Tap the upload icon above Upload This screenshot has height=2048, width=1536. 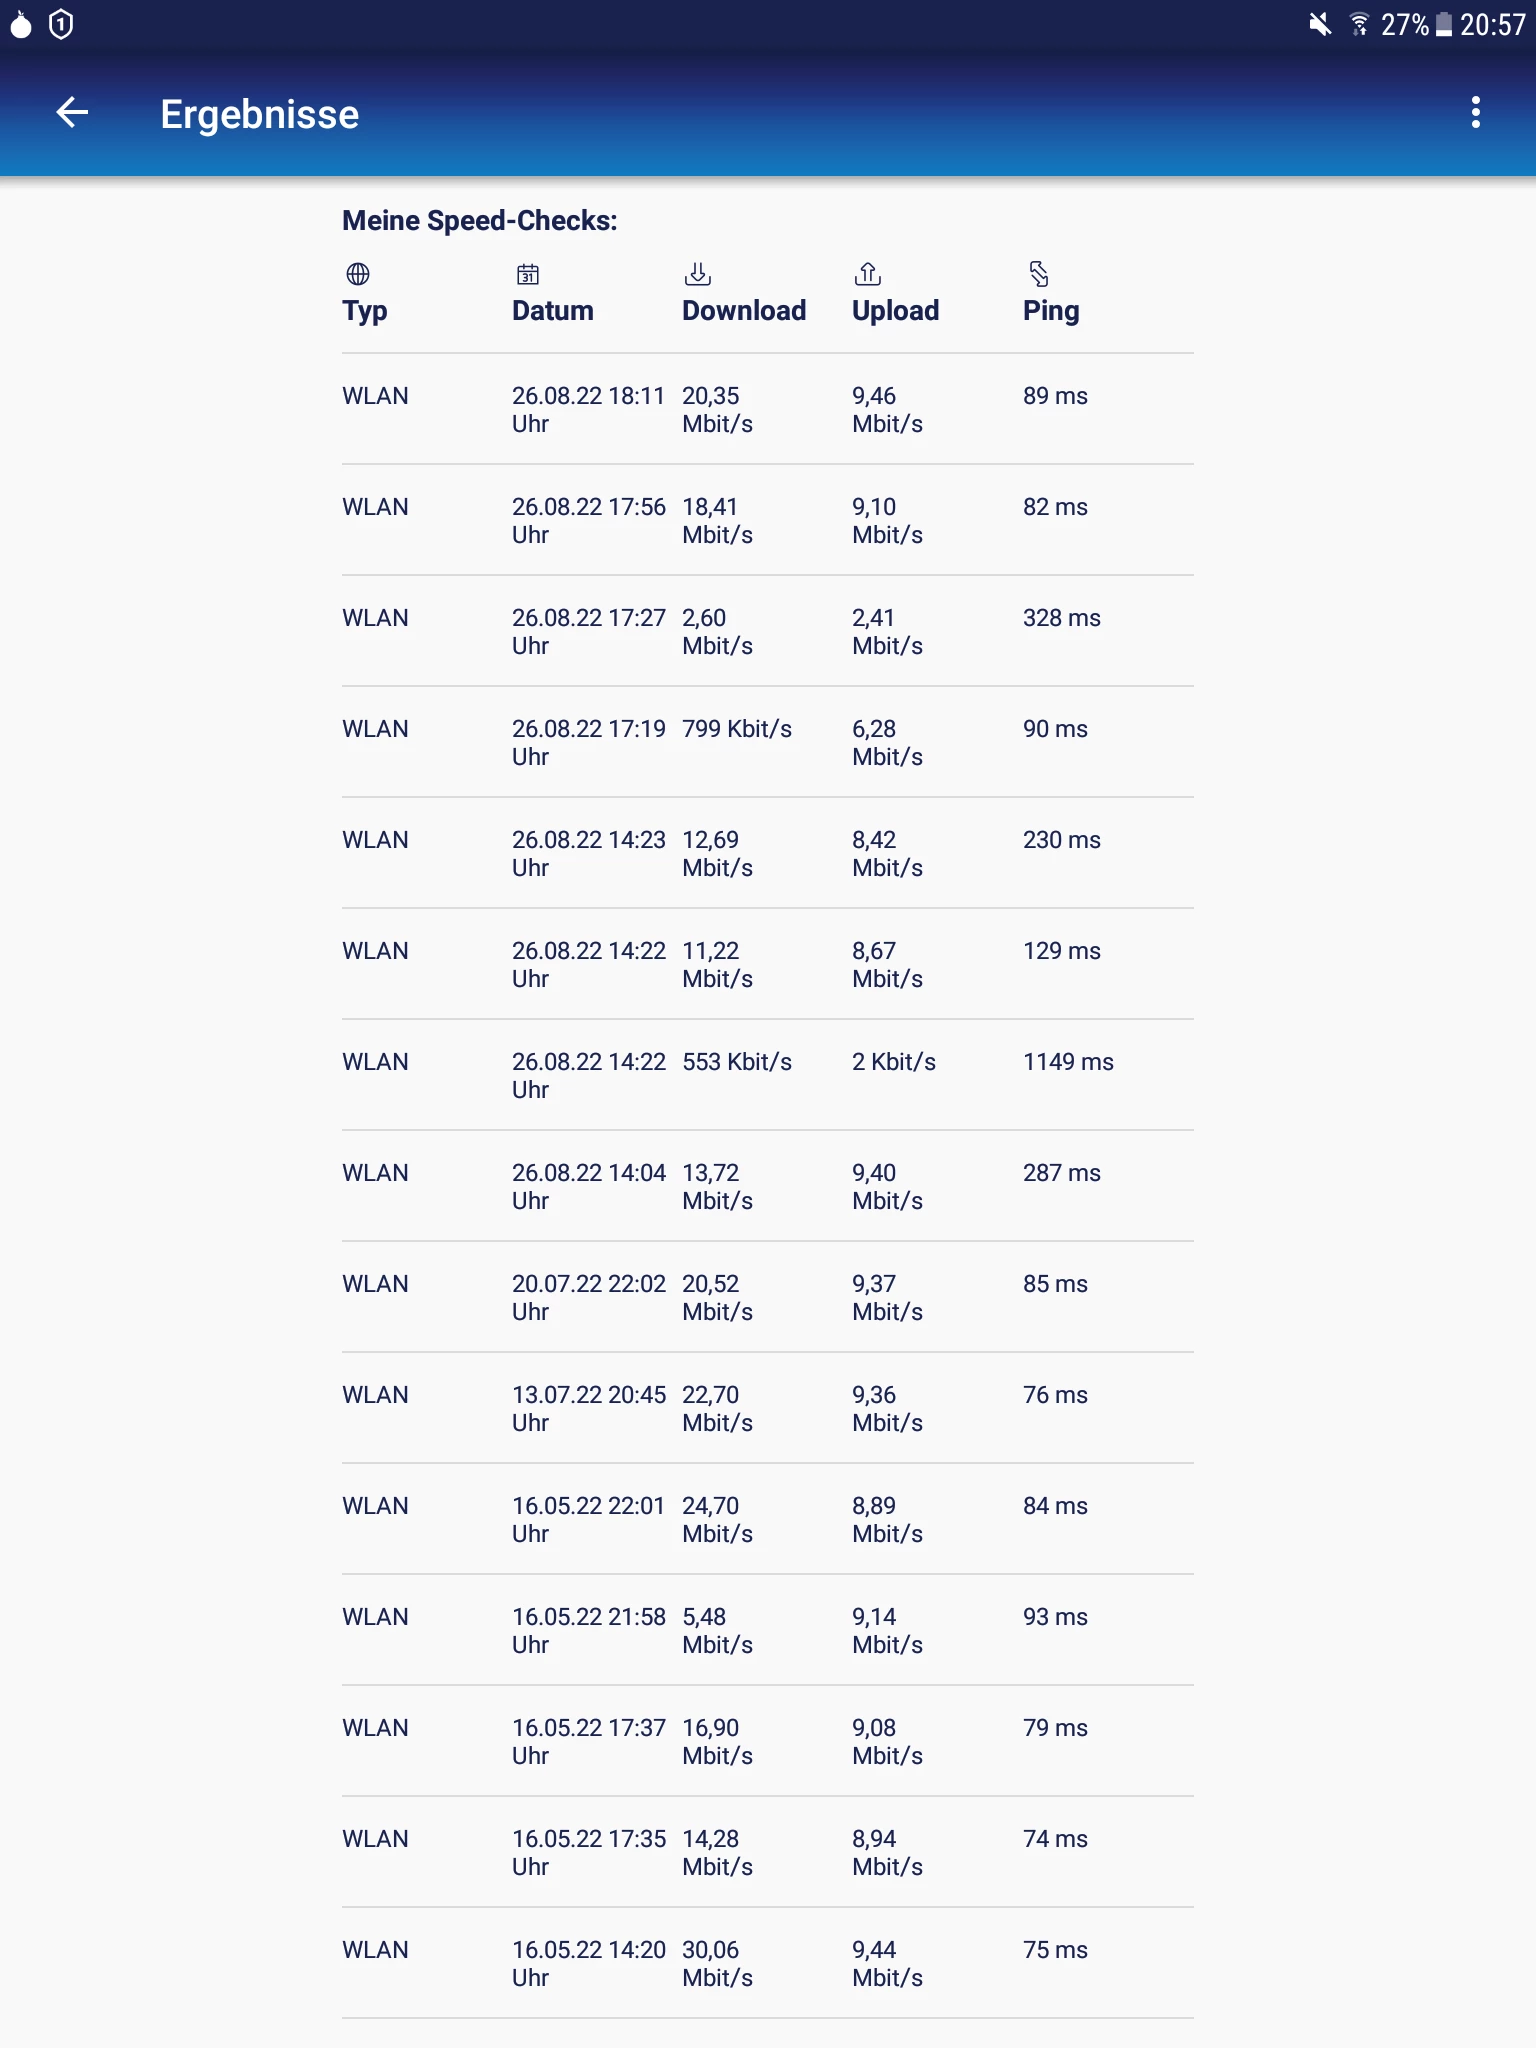[x=868, y=274]
